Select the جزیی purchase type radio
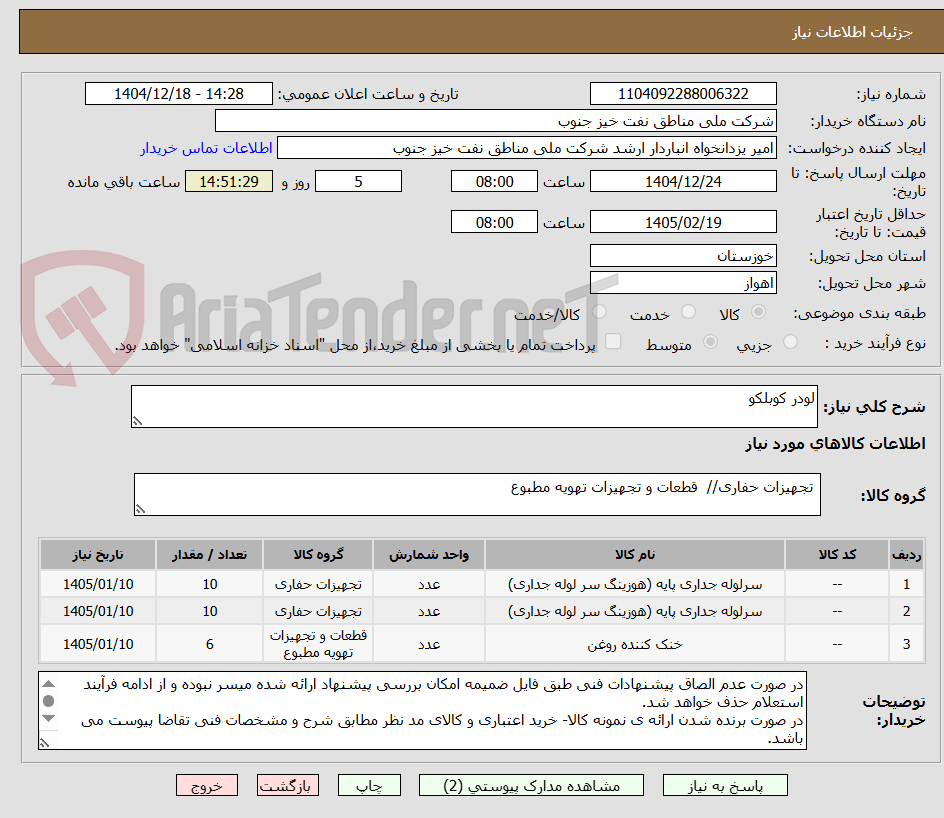The image size is (944, 818). tap(790, 342)
